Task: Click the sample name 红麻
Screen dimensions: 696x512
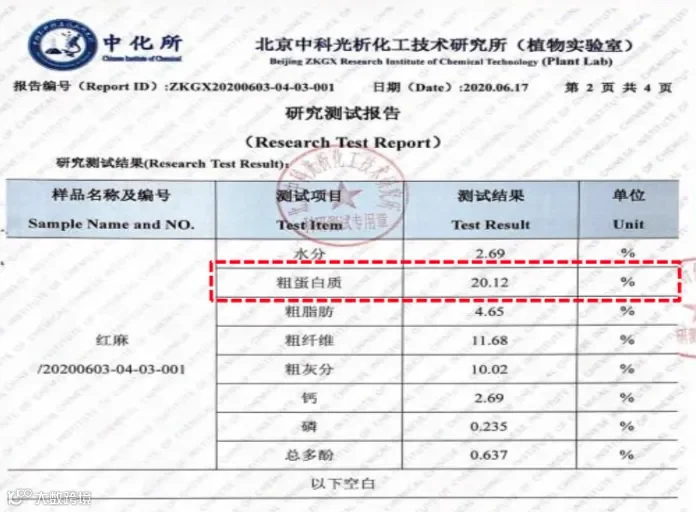Action: [x=112, y=341]
